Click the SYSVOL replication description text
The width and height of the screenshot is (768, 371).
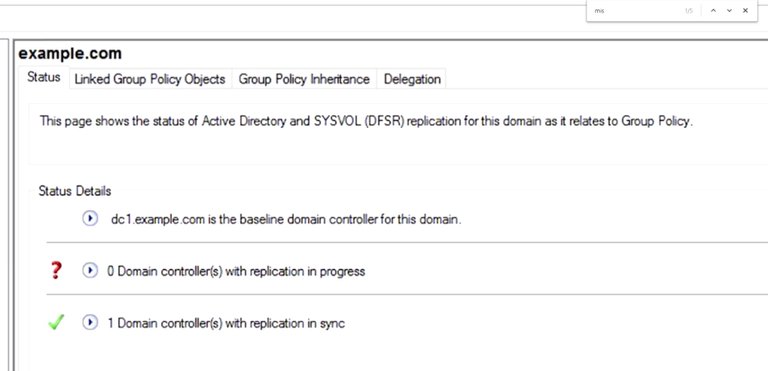tap(366, 121)
